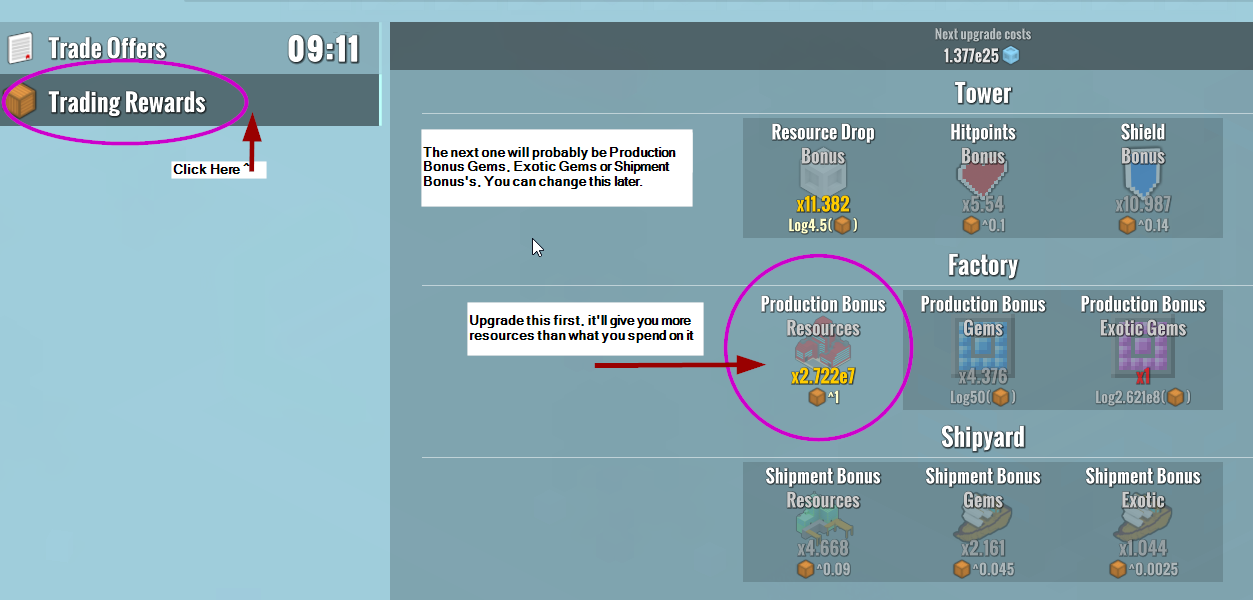
Task: Click the Trade Offers document icon
Action: point(21,48)
